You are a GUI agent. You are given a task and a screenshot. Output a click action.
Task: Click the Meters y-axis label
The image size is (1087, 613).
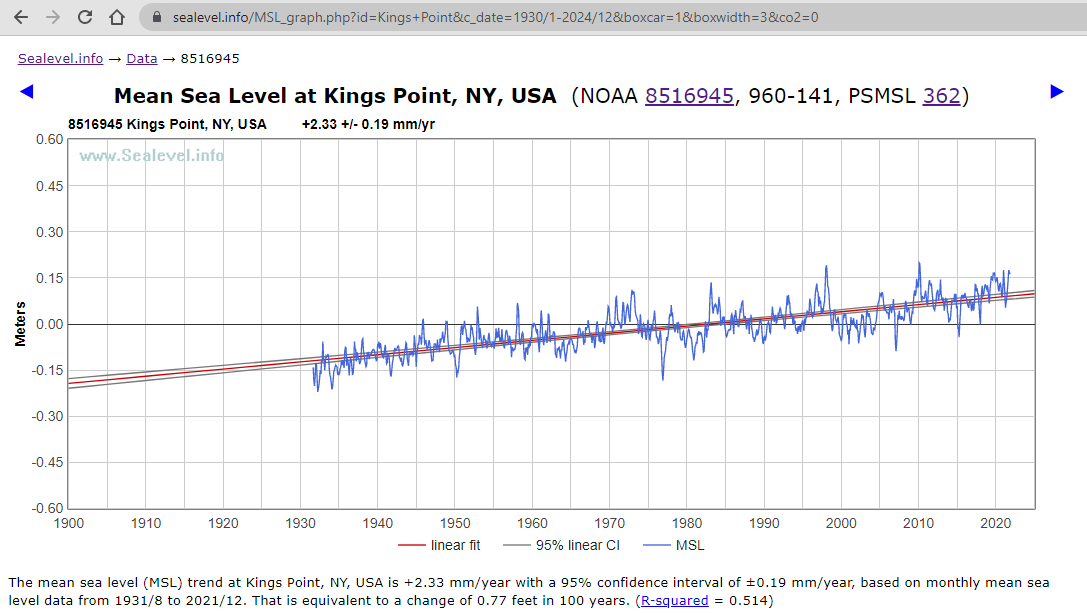(x=20, y=322)
